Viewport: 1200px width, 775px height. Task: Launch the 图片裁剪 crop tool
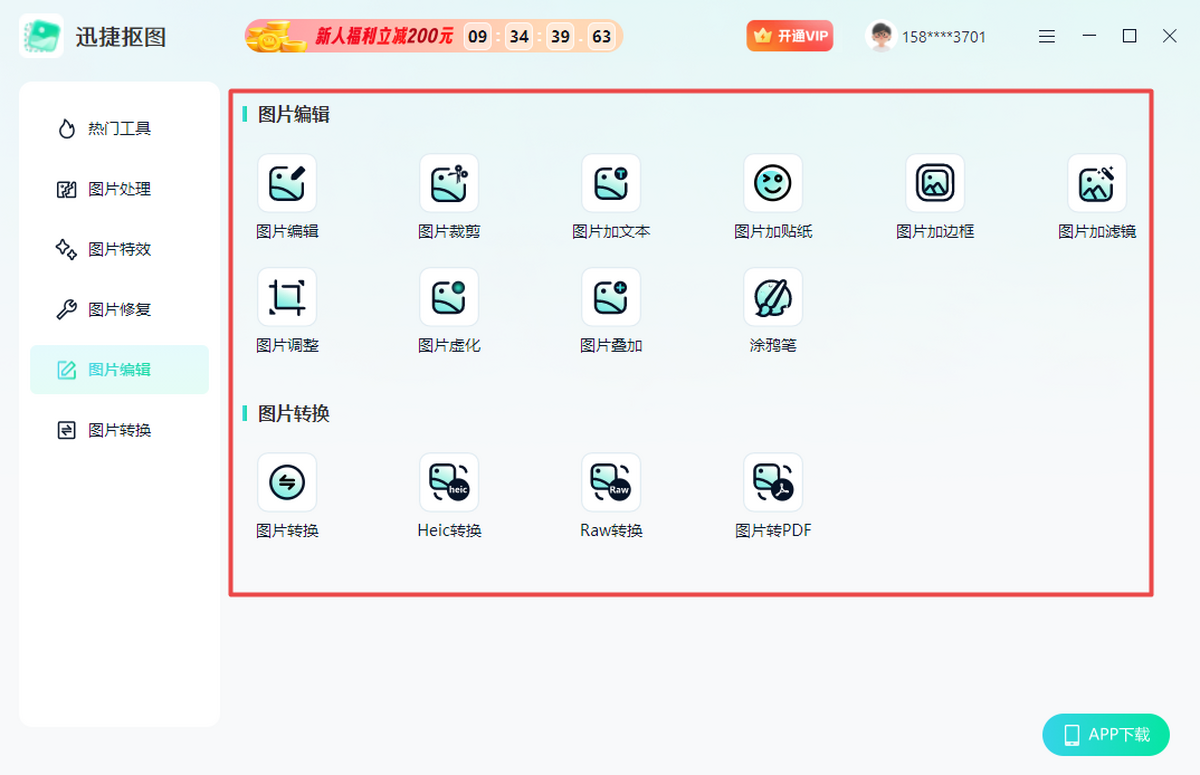[449, 183]
